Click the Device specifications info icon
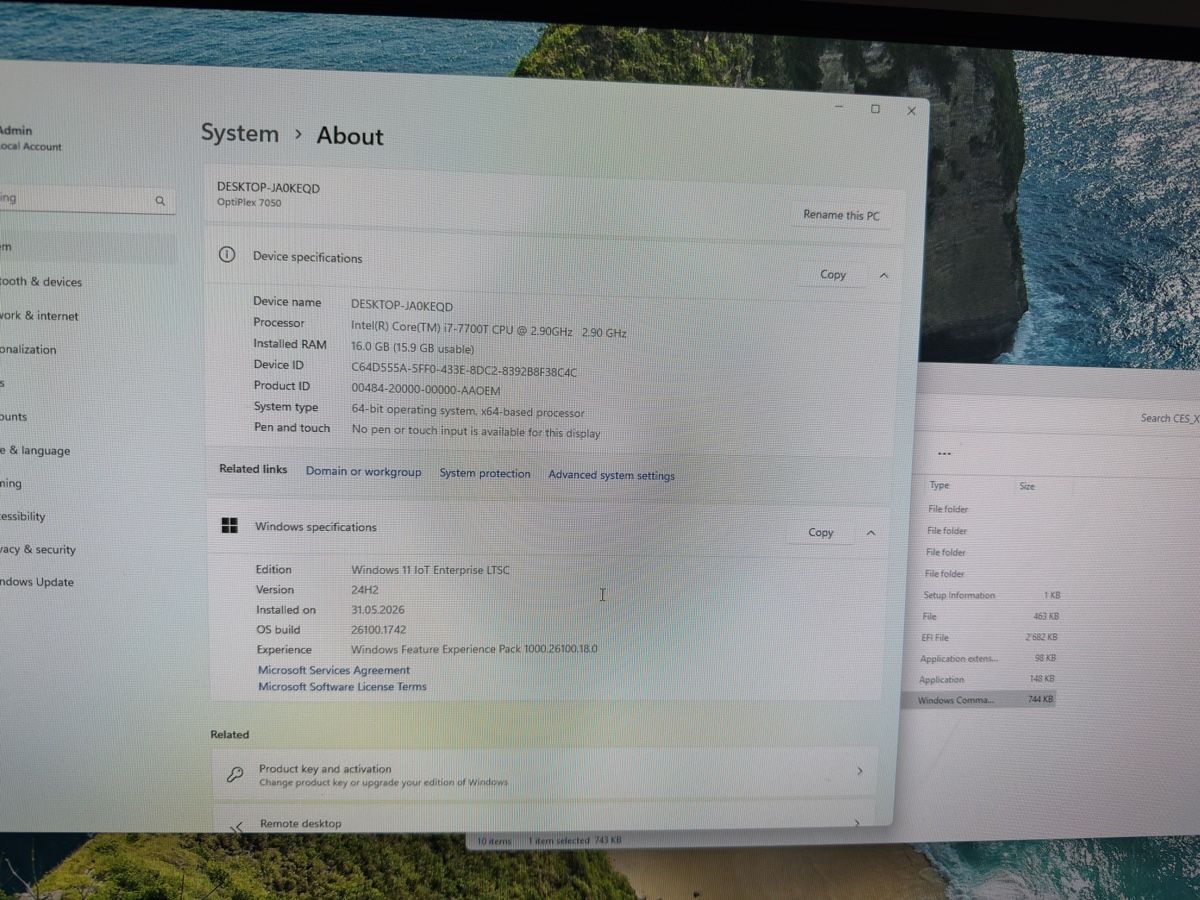This screenshot has width=1200, height=900. (227, 255)
